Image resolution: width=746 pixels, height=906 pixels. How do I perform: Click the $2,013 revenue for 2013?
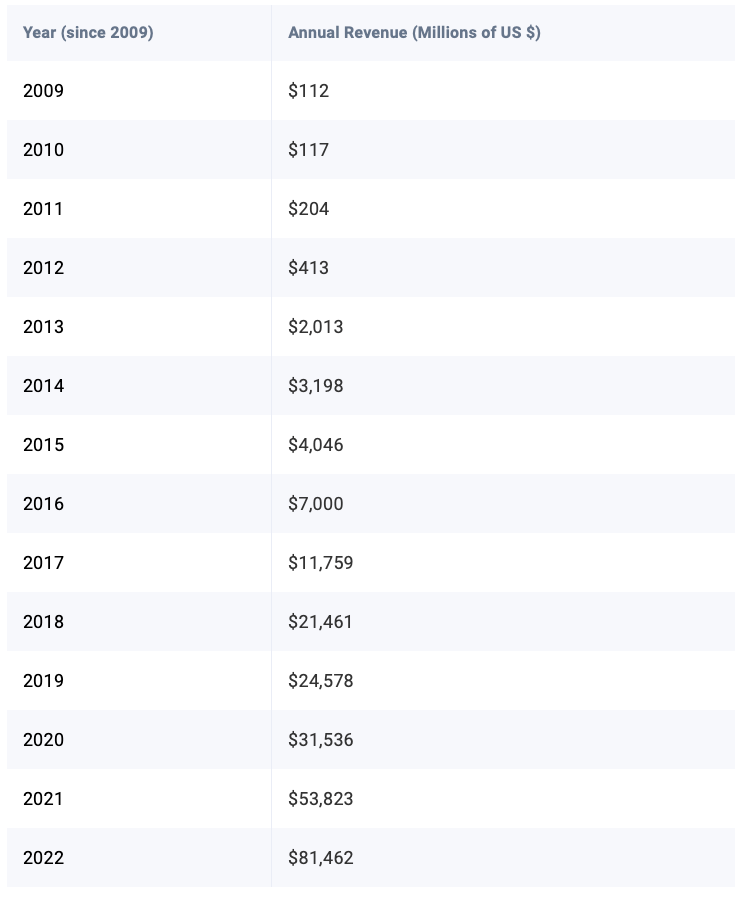tap(316, 326)
